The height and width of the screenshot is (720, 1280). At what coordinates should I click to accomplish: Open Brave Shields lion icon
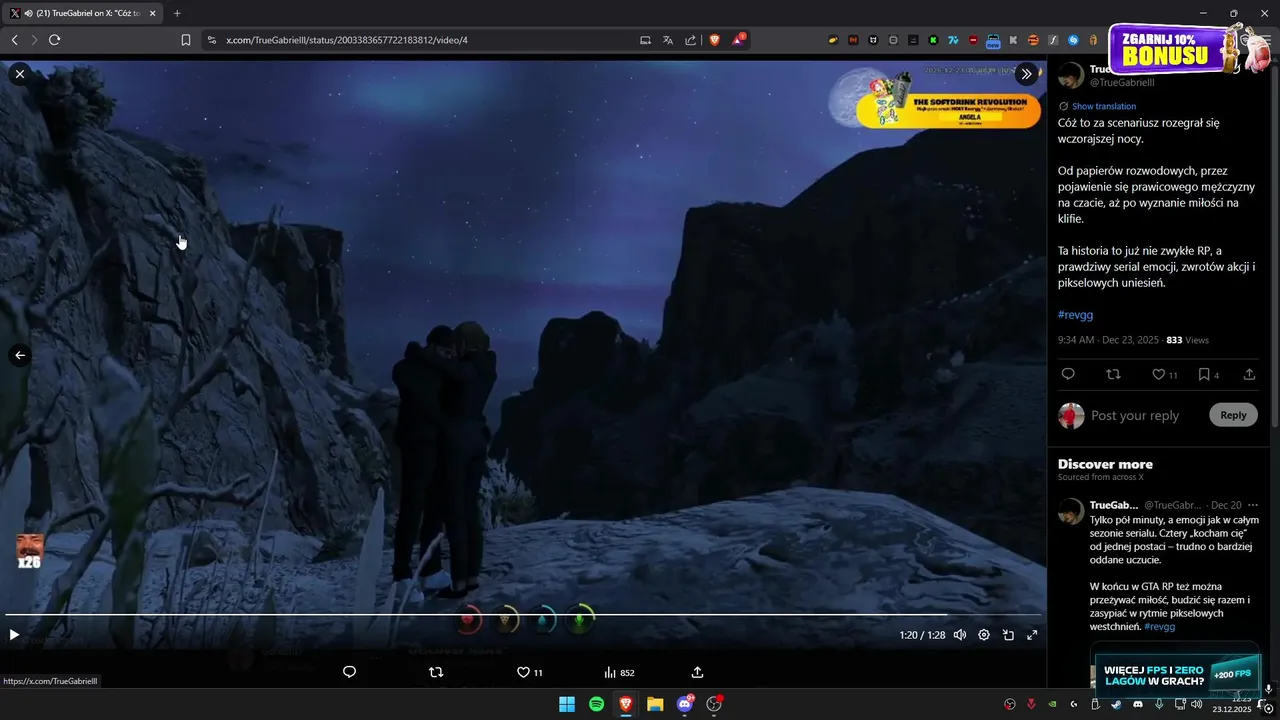coord(714,40)
